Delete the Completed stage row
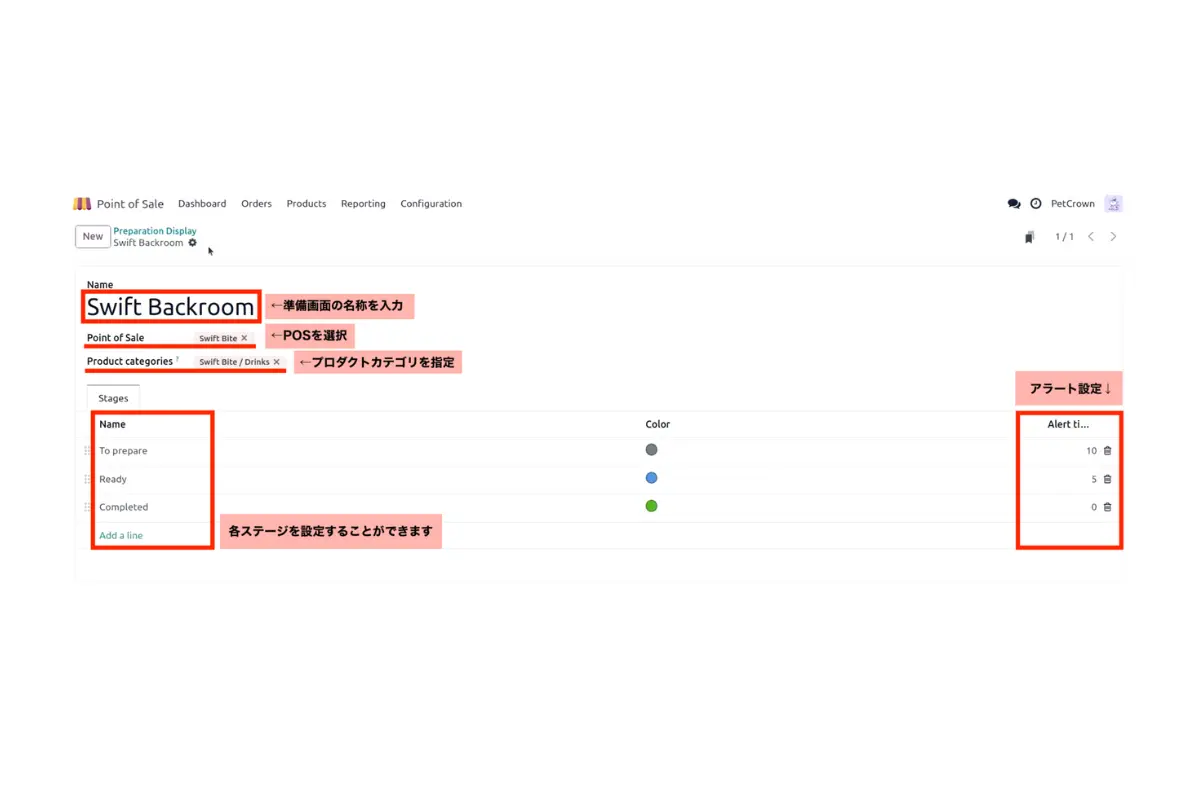The image size is (1200, 800). pos(1107,507)
